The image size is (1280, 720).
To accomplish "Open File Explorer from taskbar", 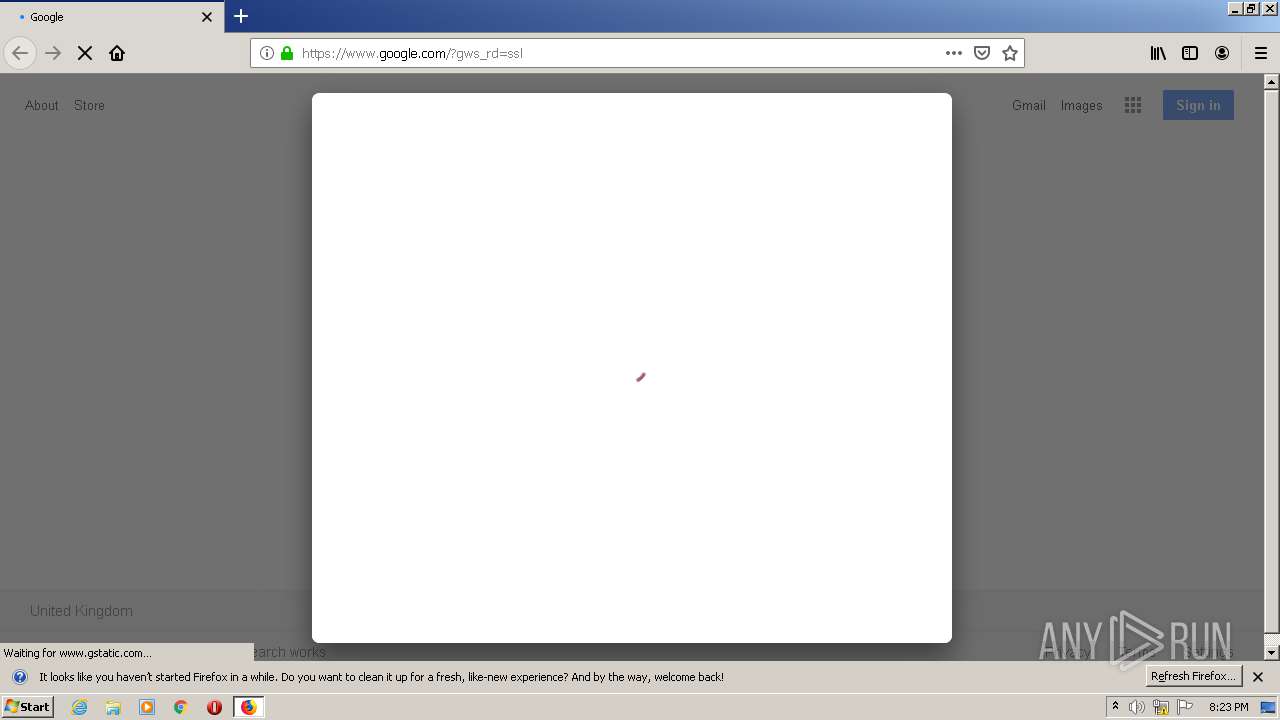I will 113,707.
